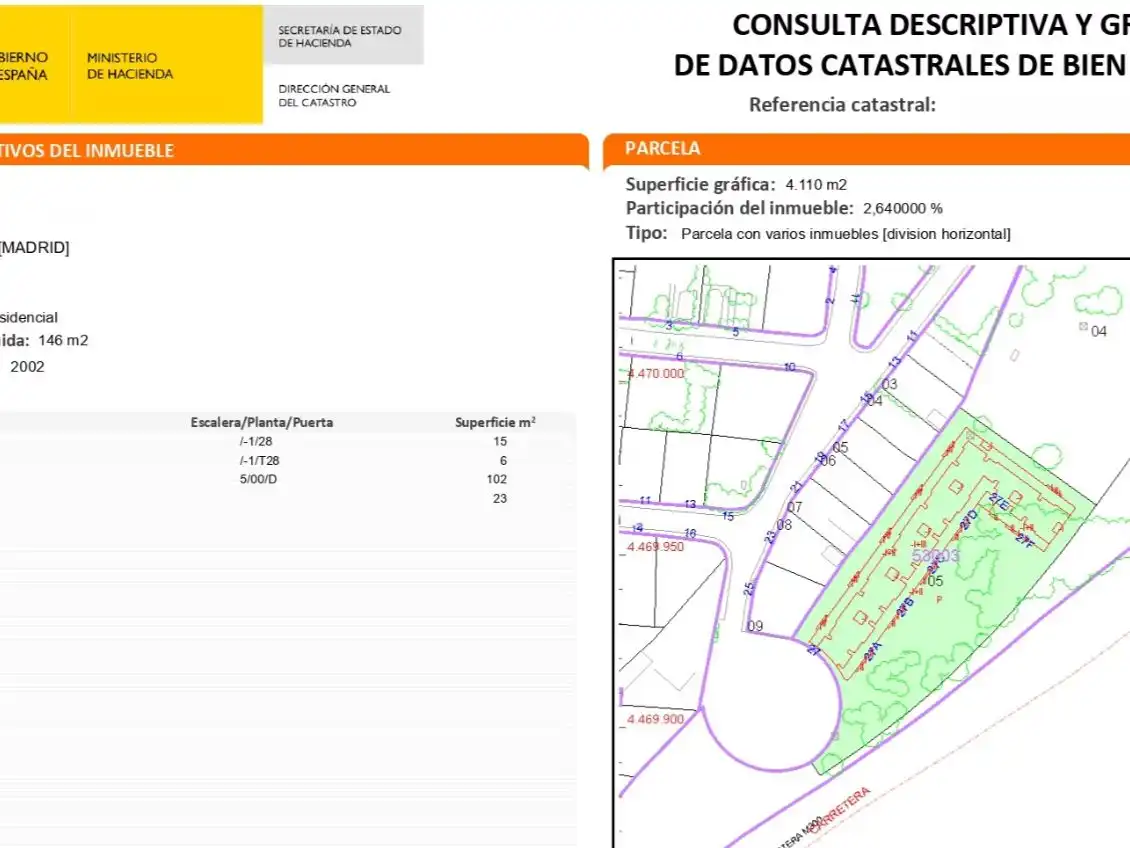This screenshot has width=1130, height=848.
Task: Click the Tipo description of the parcel
Action: (x=845, y=234)
